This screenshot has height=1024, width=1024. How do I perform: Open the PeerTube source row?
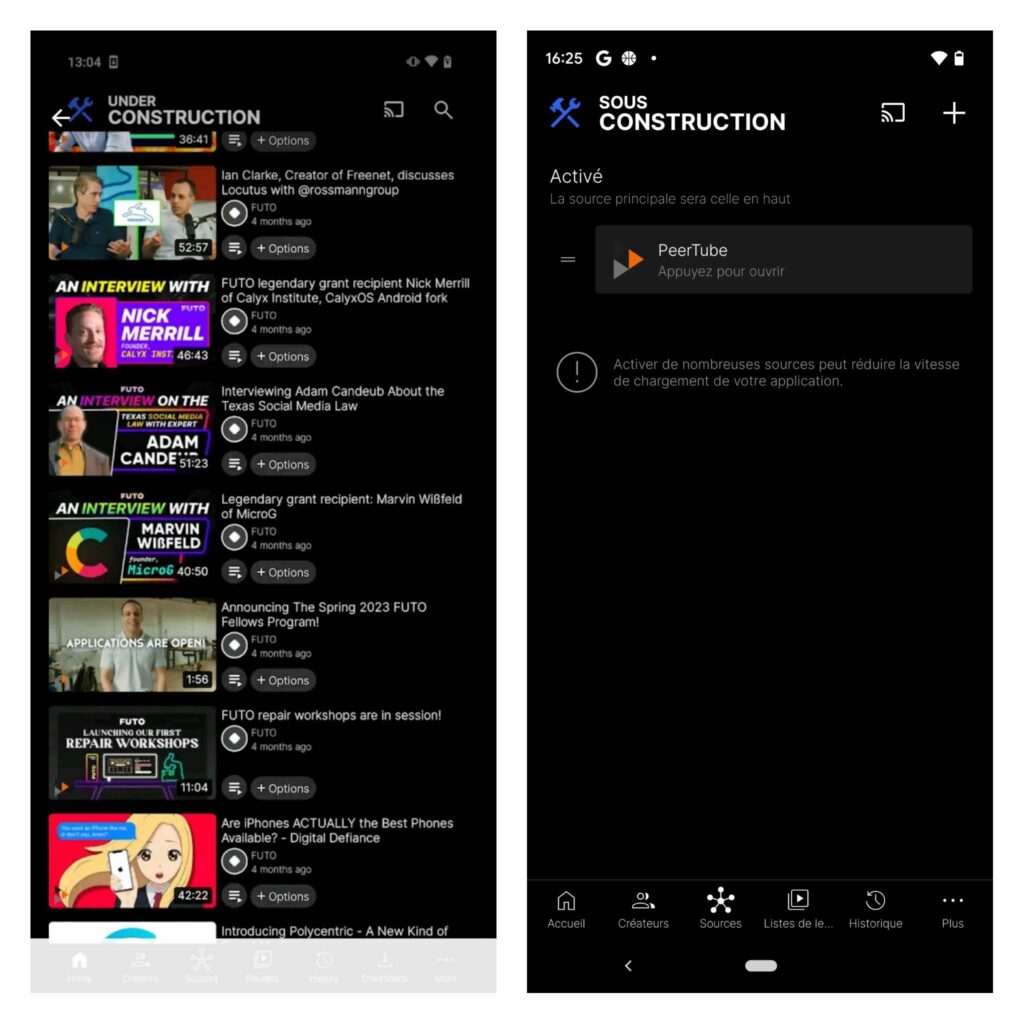pos(783,260)
